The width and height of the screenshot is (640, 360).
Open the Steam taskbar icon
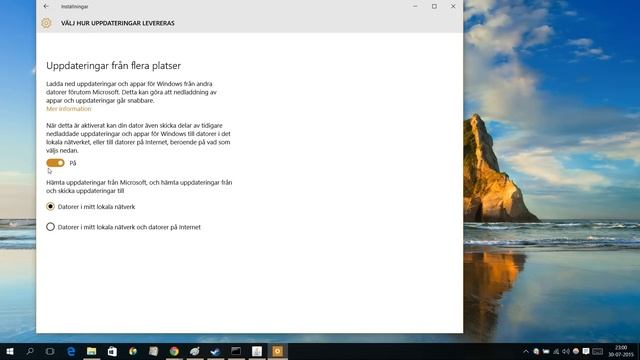[x=216, y=351]
